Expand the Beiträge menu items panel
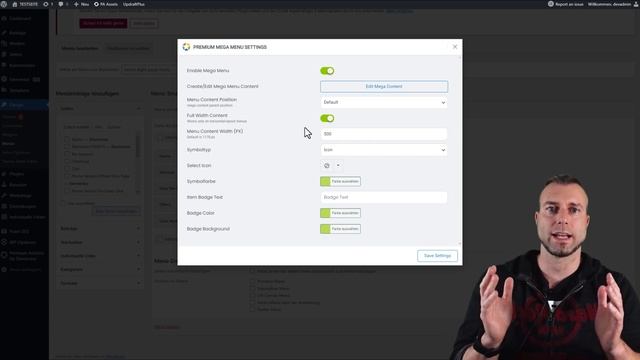The height and width of the screenshot is (360, 640). point(100,229)
